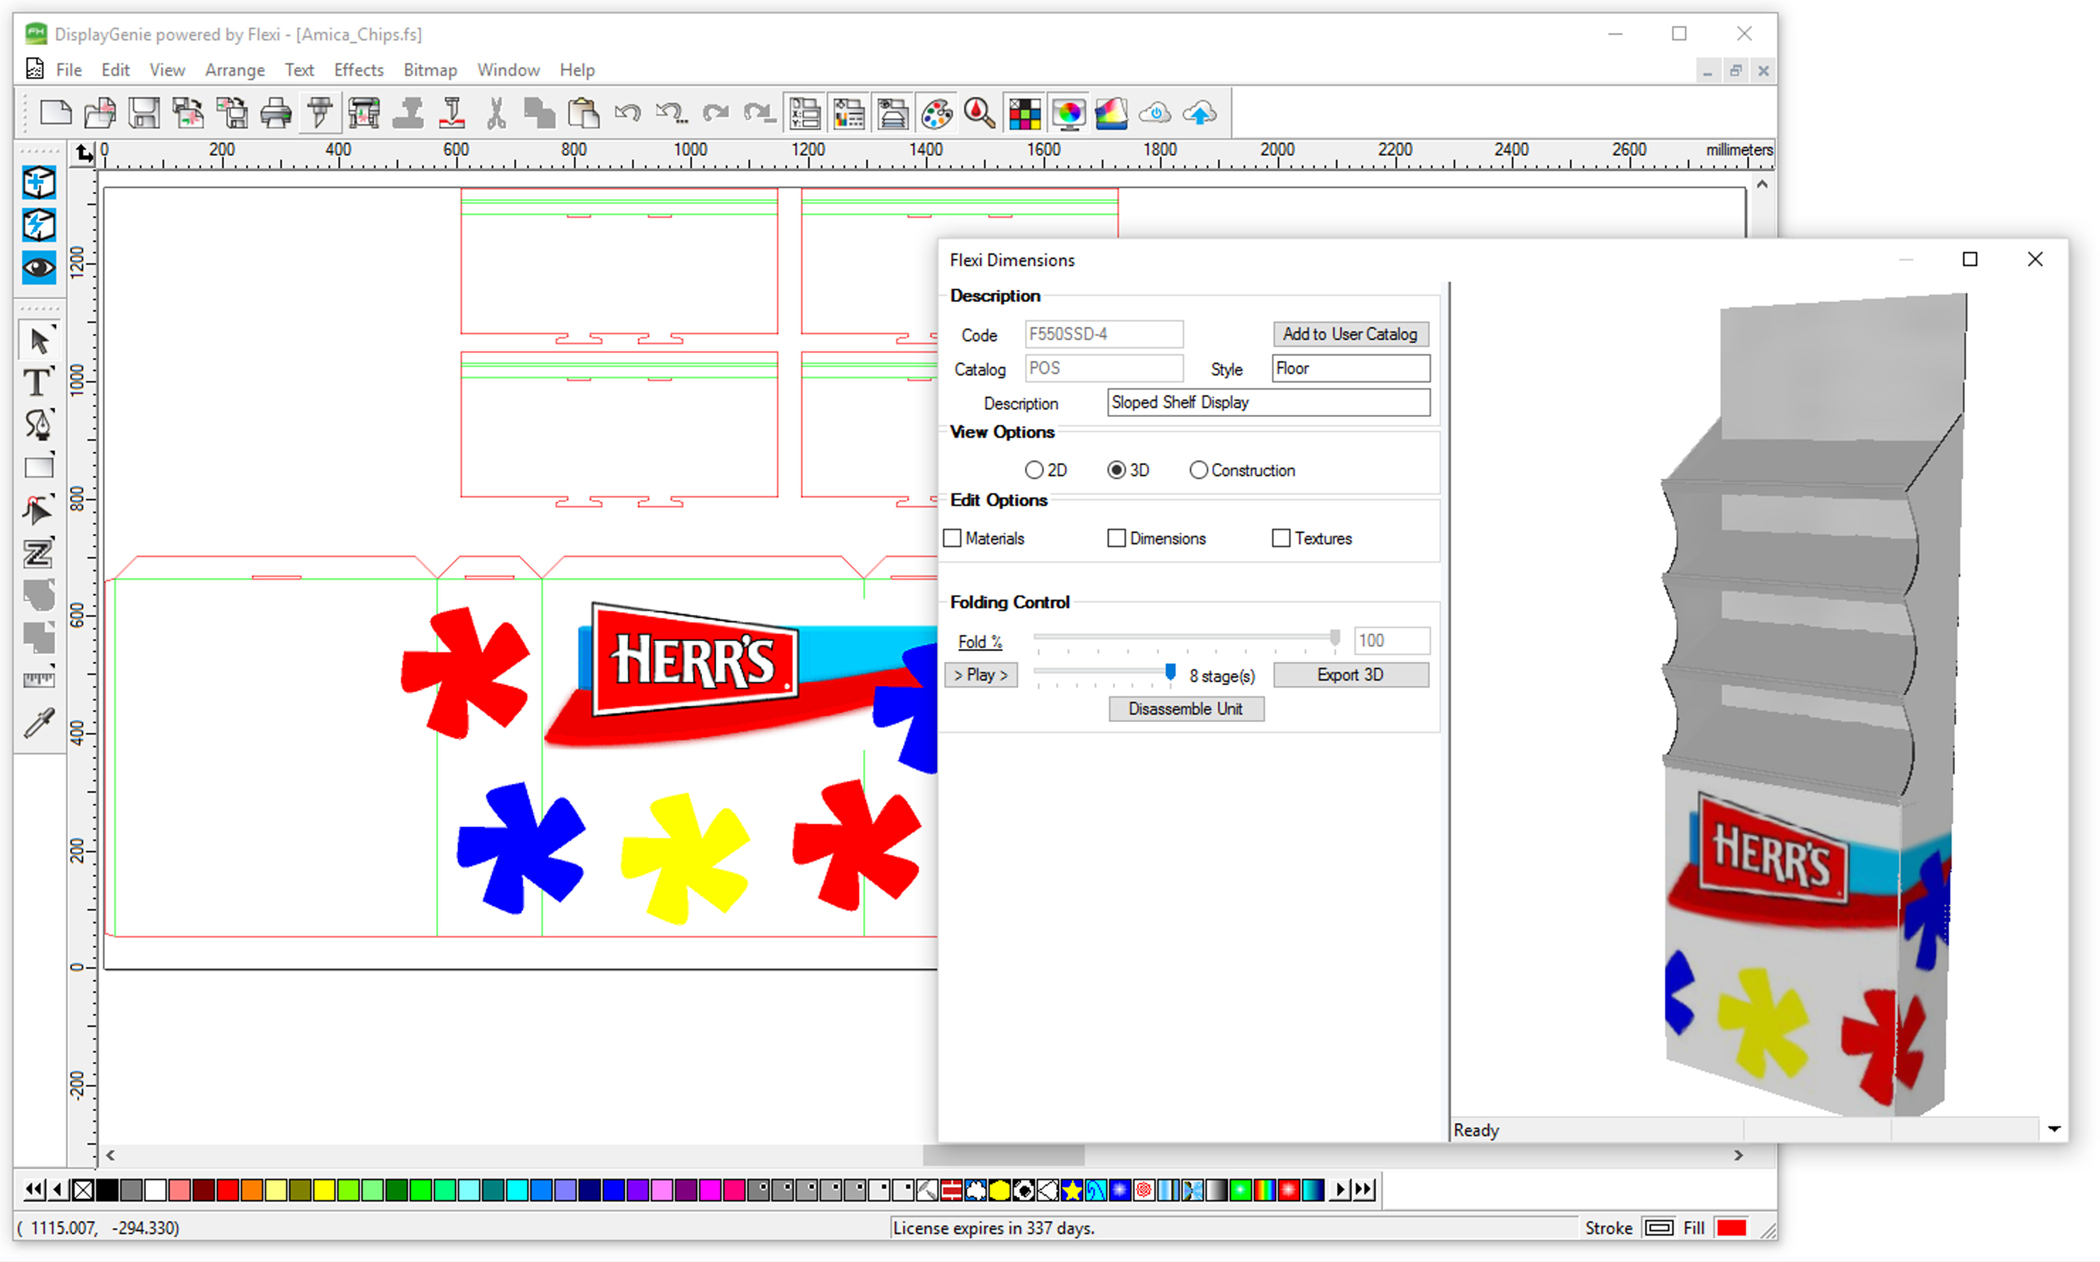This screenshot has height=1262, width=2100.
Task: Click the Disassemble Unit button
Action: click(x=1185, y=709)
